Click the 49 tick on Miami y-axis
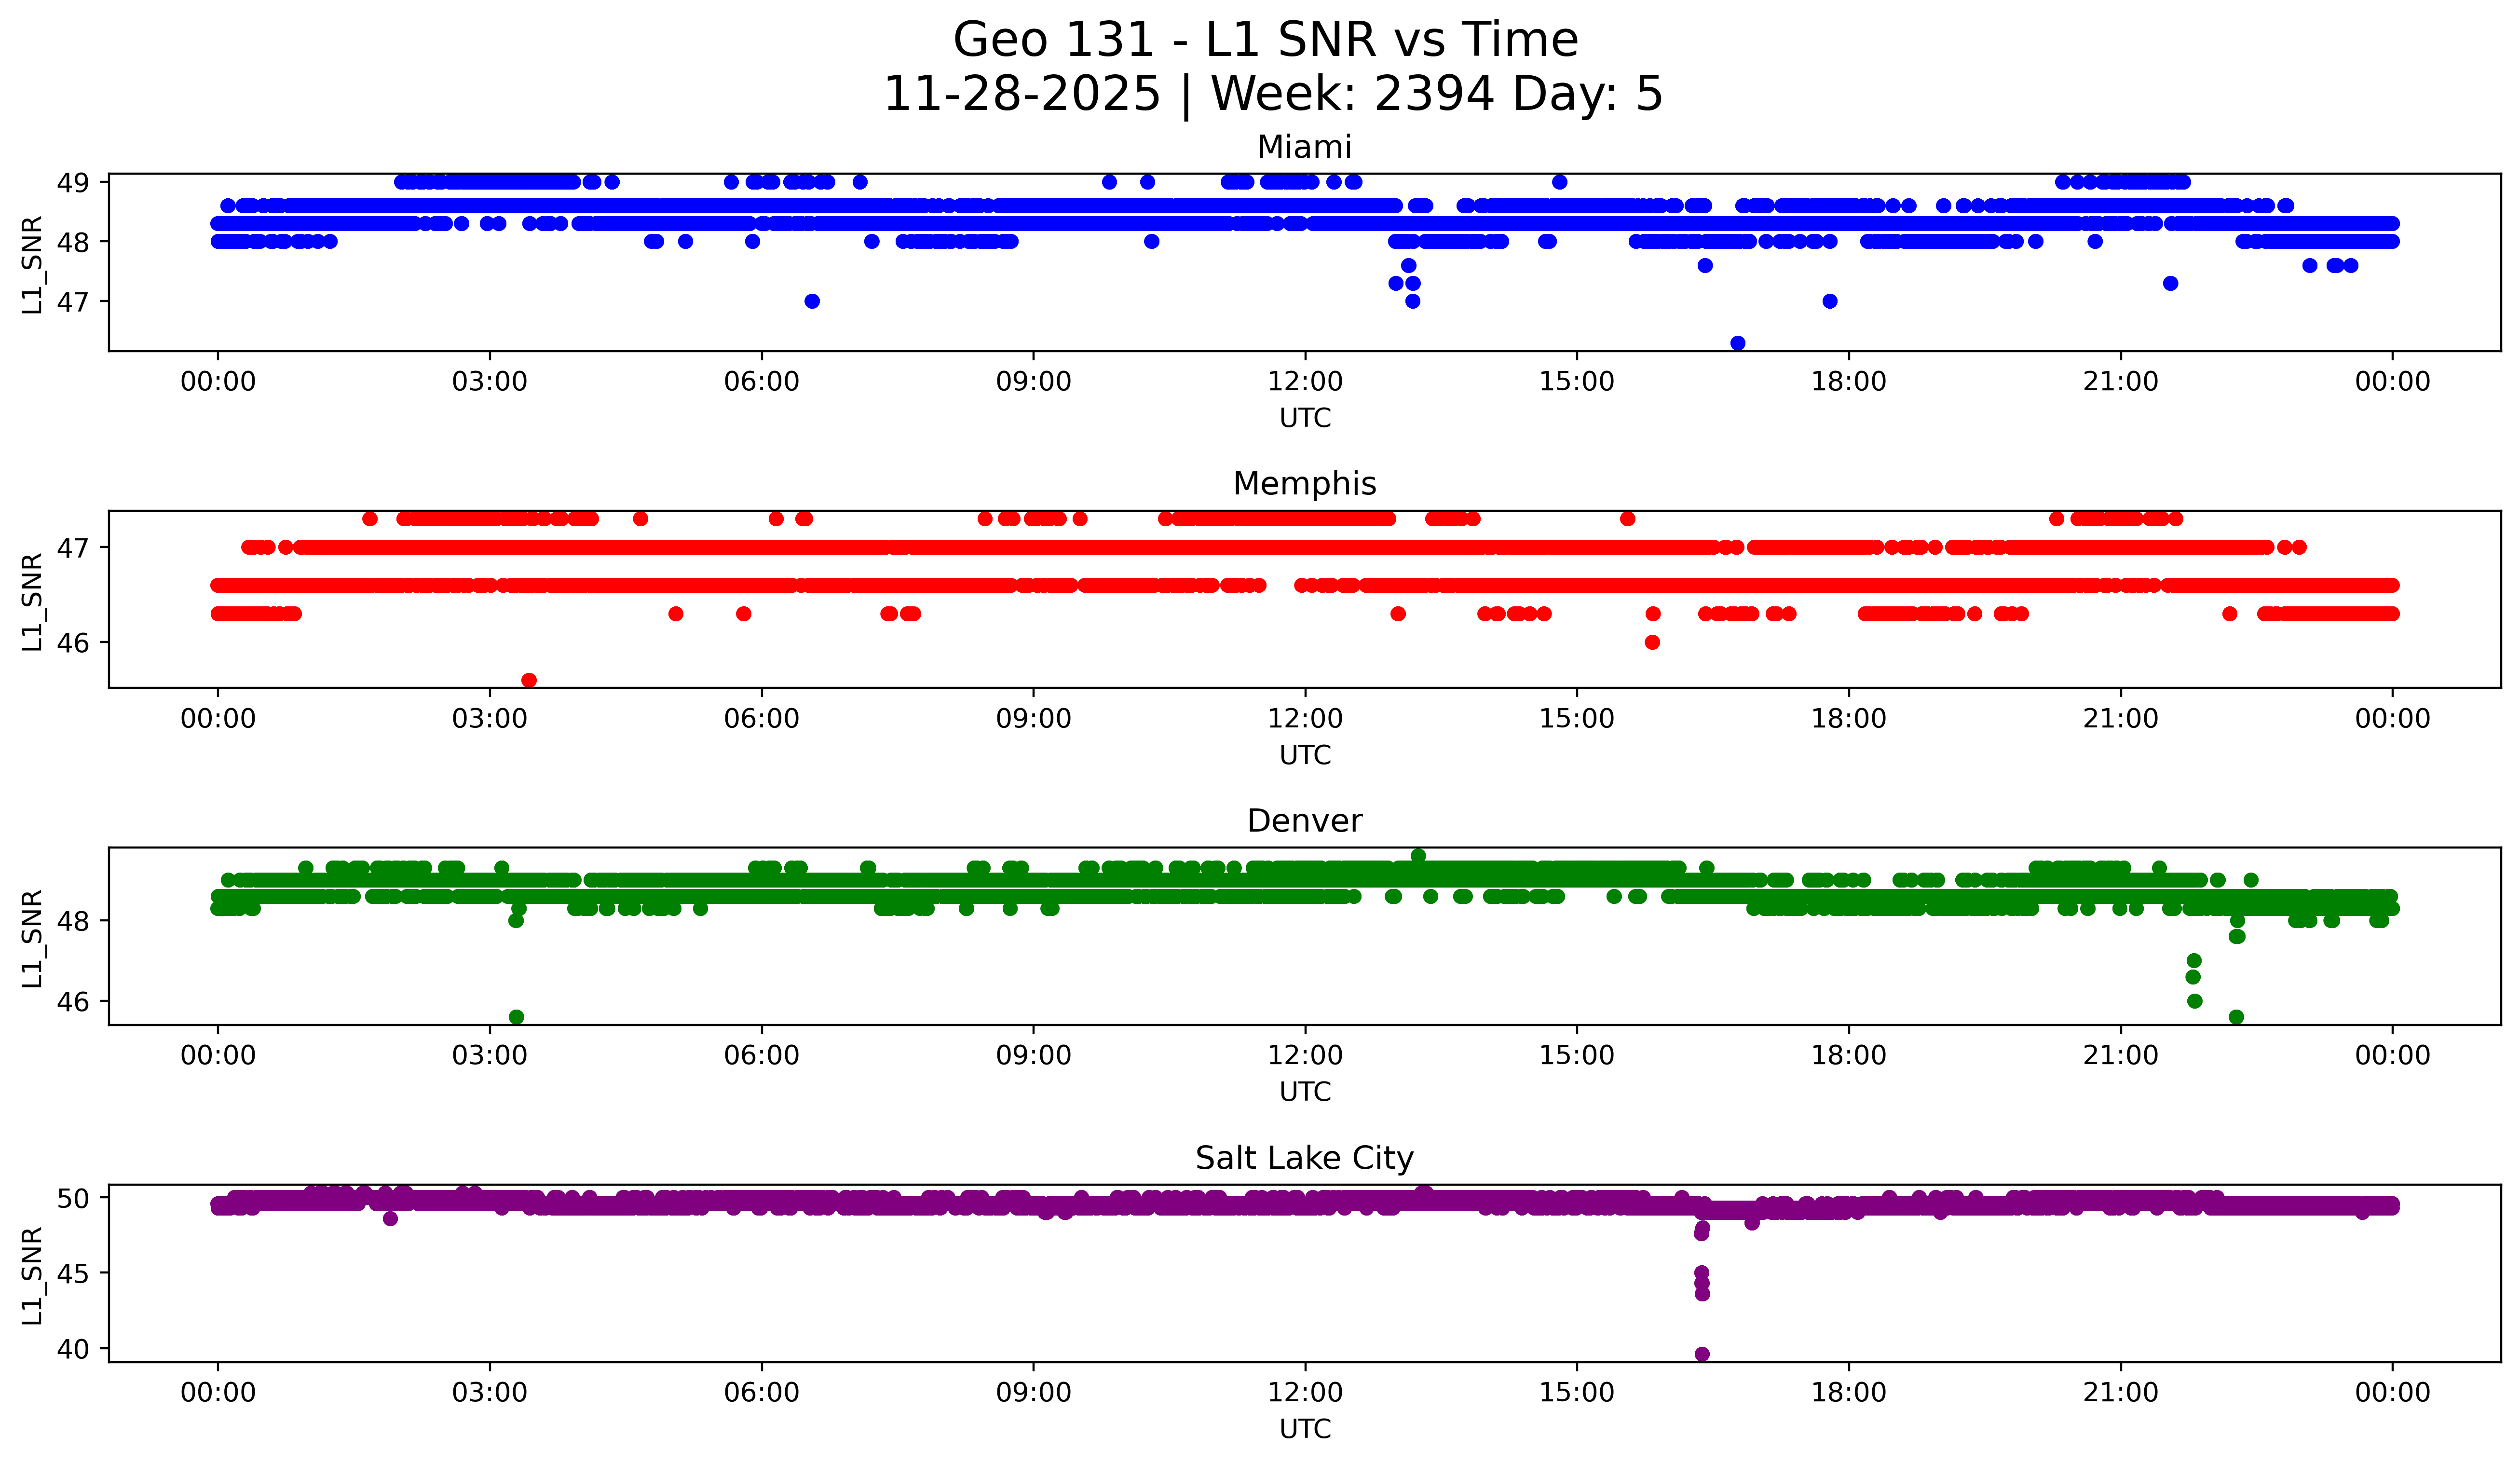Screen dimensions: 2520x1463 (x=72, y=182)
